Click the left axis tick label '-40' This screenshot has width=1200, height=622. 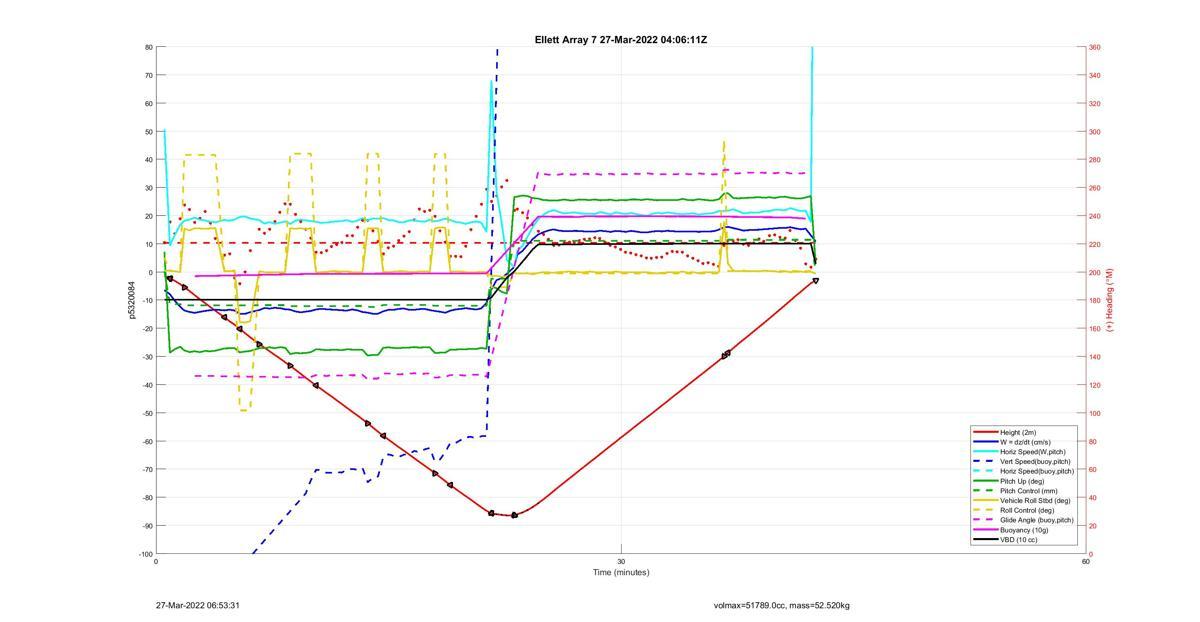(x=148, y=385)
